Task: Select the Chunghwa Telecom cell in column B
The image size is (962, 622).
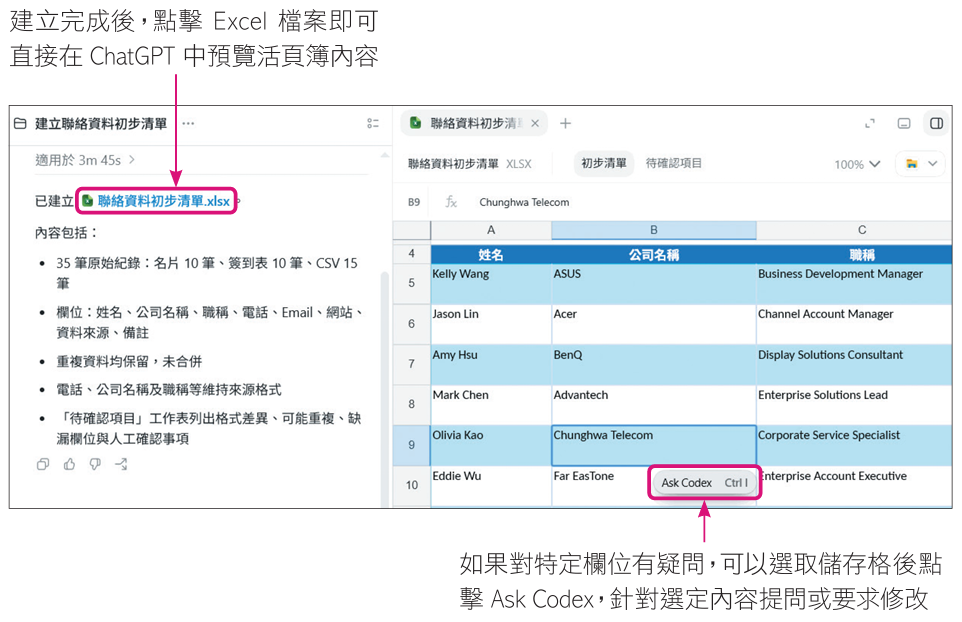Action: coord(654,445)
